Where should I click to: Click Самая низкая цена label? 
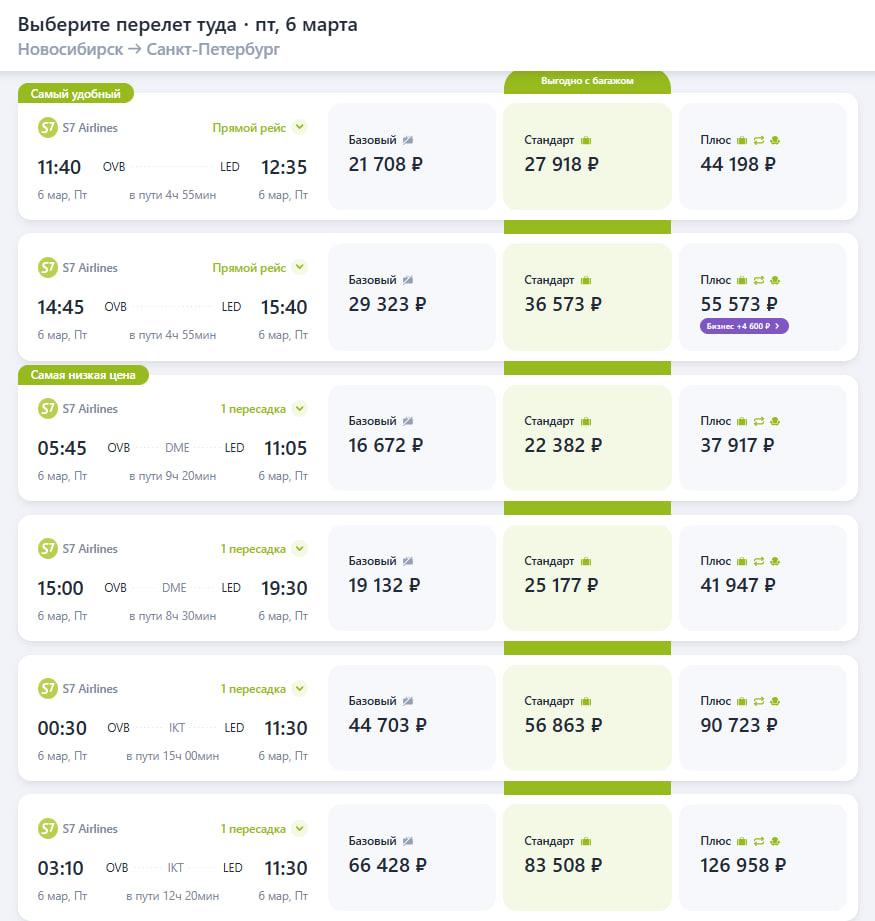click(x=84, y=375)
